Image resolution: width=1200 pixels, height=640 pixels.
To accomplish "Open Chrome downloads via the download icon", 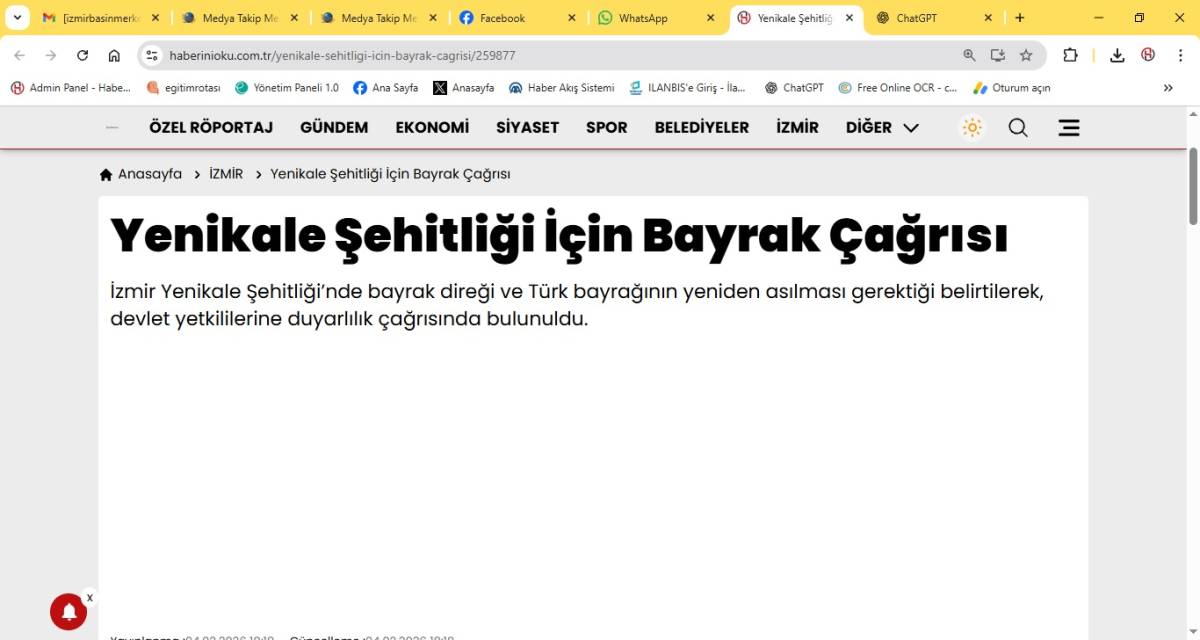I will point(1117,56).
